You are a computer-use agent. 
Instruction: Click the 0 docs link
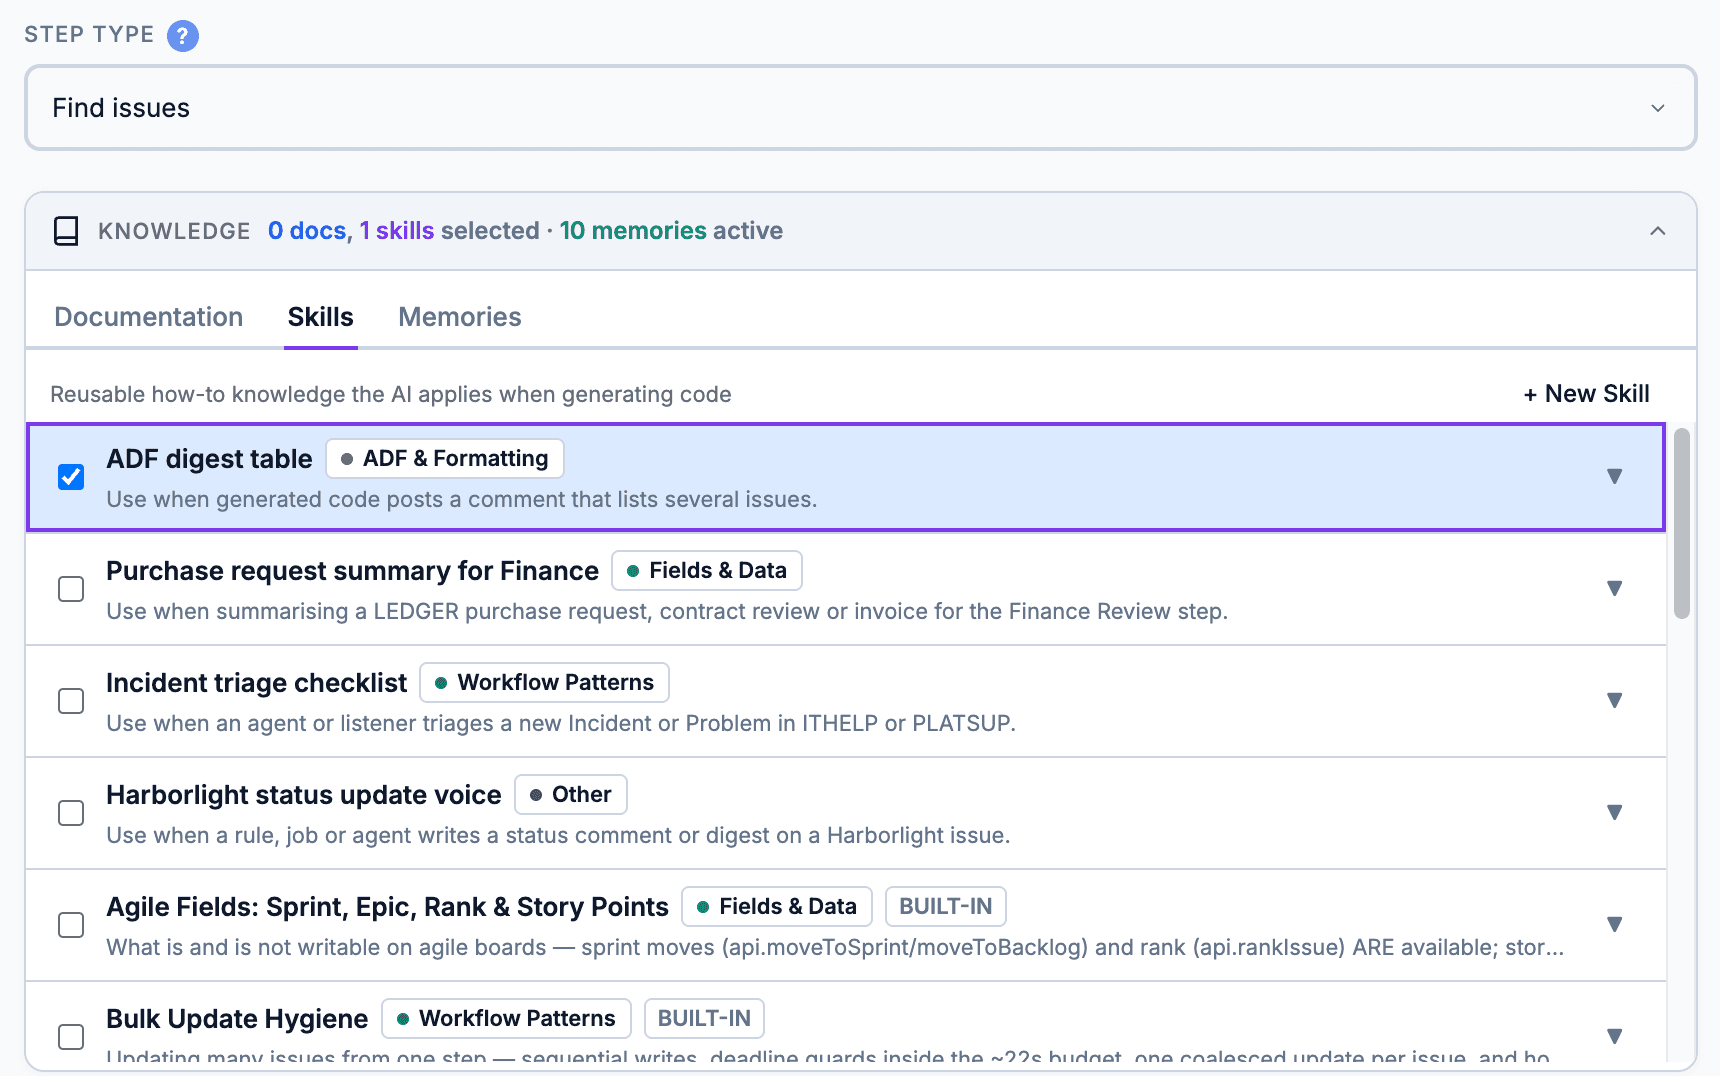tap(307, 231)
